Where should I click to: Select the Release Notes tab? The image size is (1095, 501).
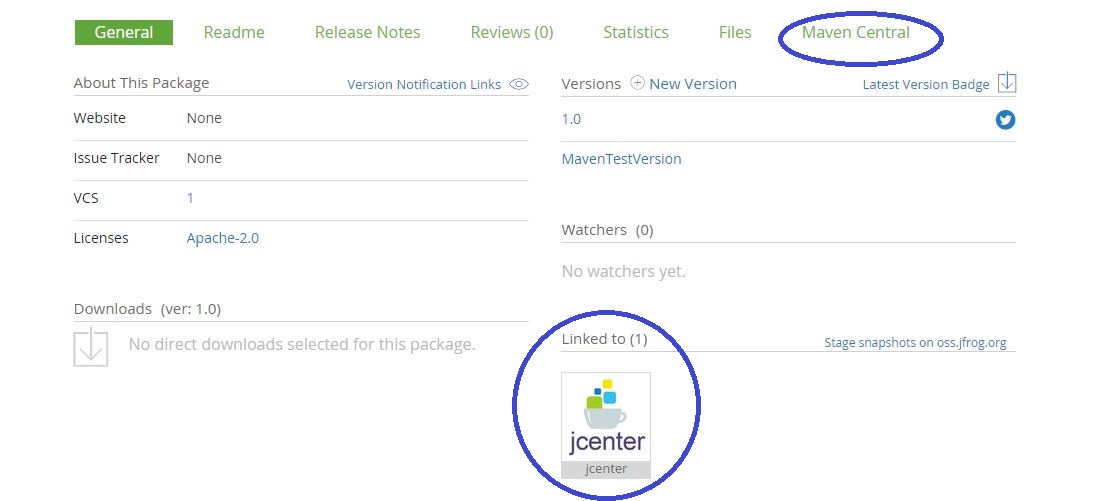point(367,32)
